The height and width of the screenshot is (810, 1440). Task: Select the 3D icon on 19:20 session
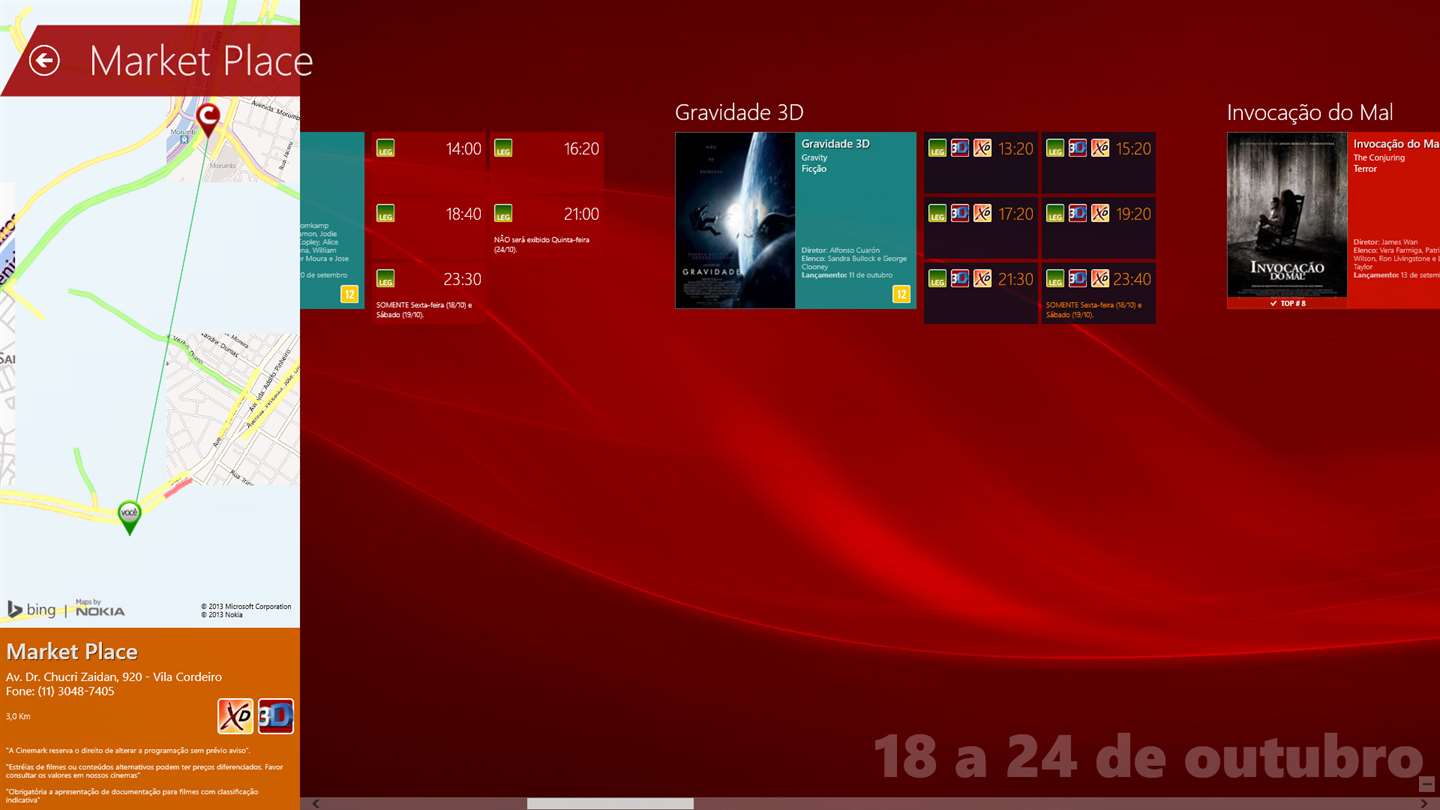click(1078, 213)
